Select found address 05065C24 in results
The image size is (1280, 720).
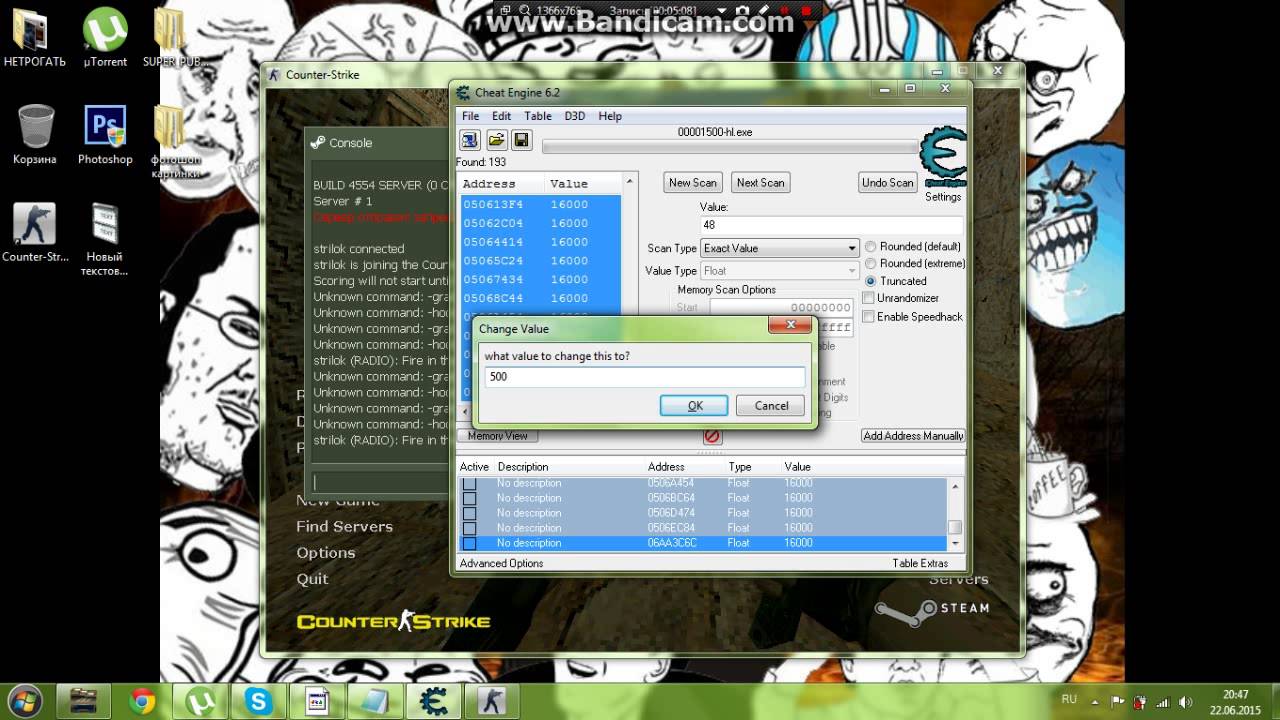point(540,261)
